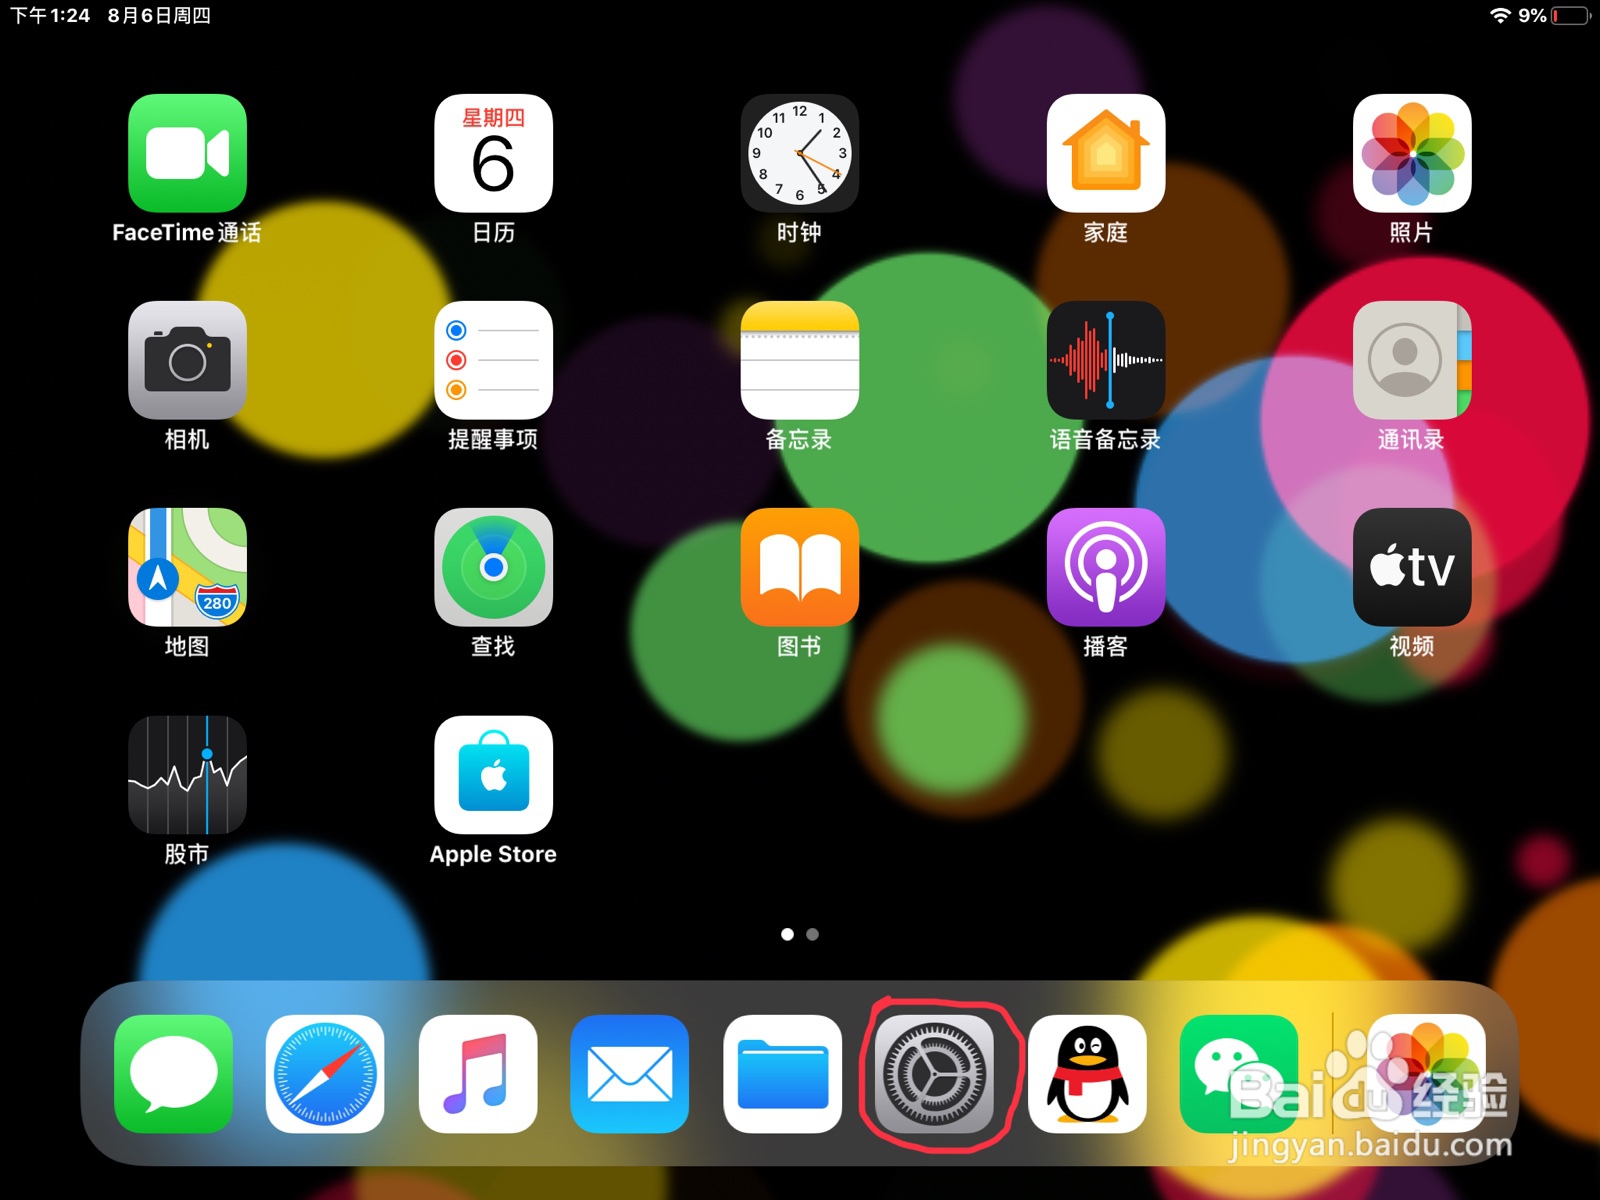Open the Find My (查找) app
The height and width of the screenshot is (1200, 1600).
click(x=493, y=567)
